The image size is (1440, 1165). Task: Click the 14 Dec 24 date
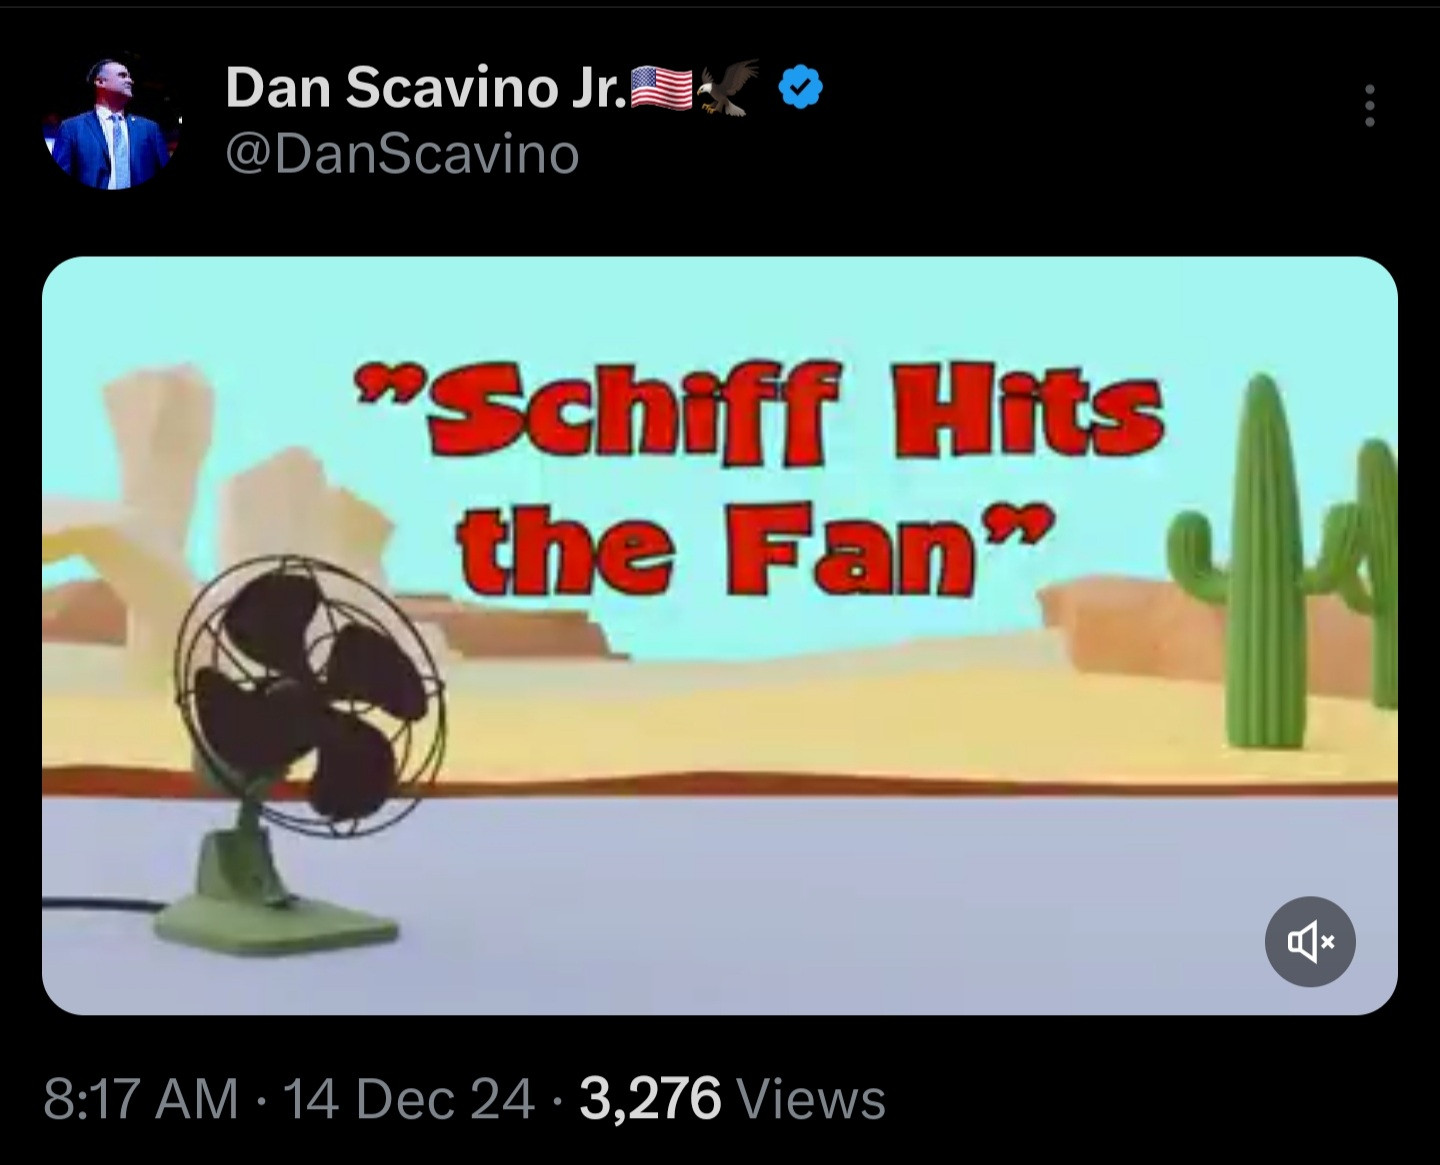point(409,1098)
